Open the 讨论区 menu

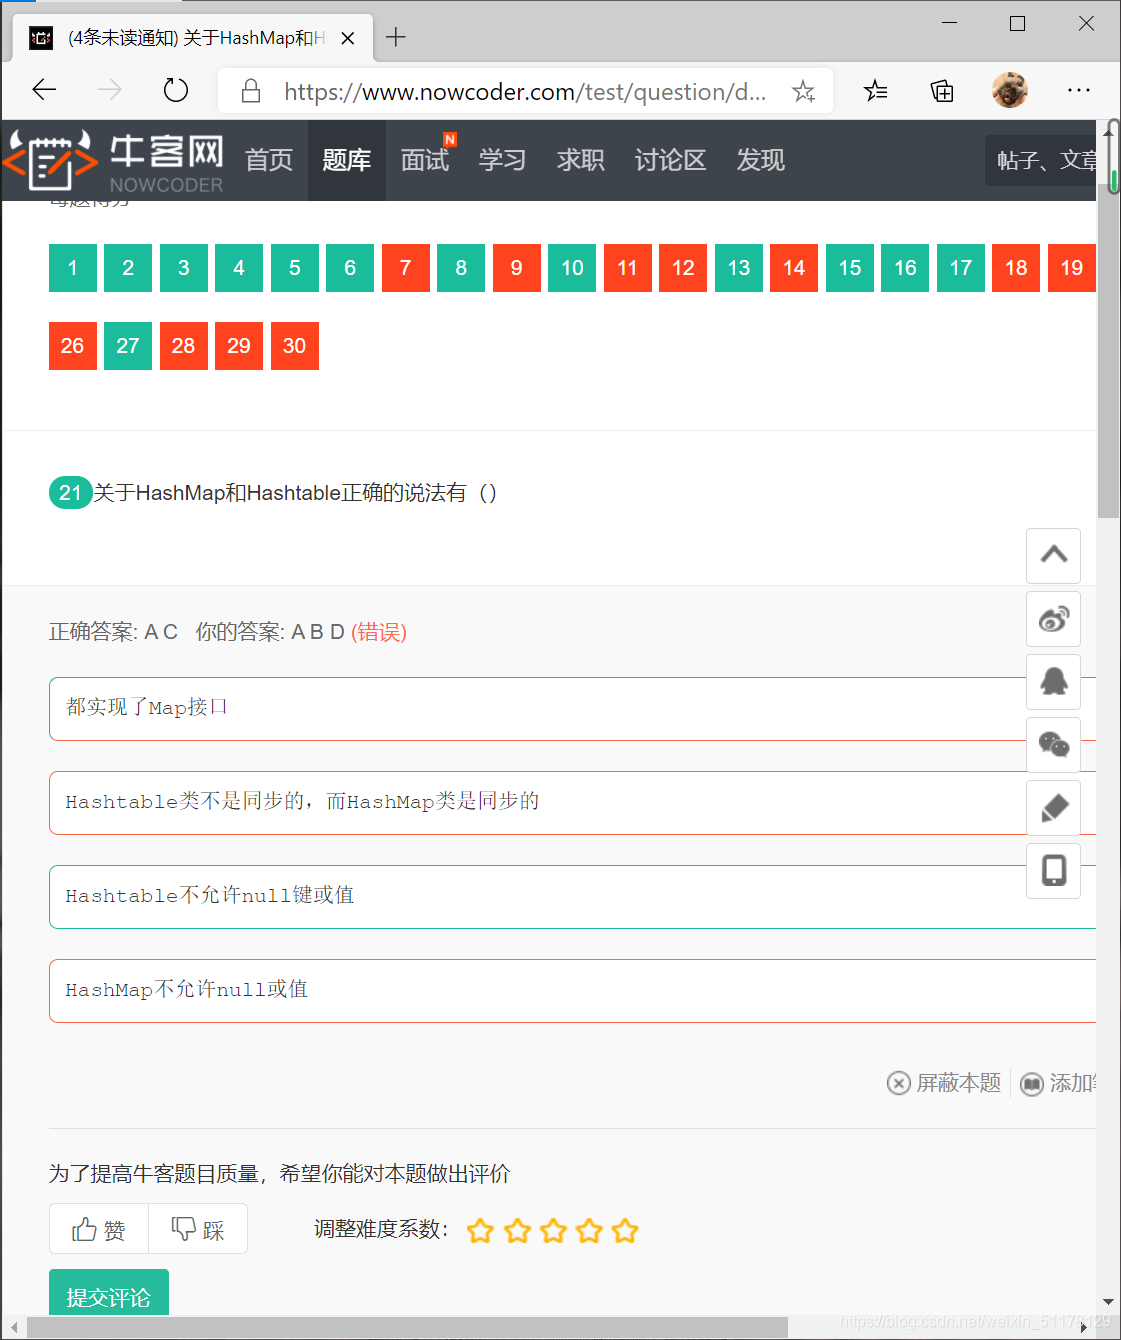point(671,160)
